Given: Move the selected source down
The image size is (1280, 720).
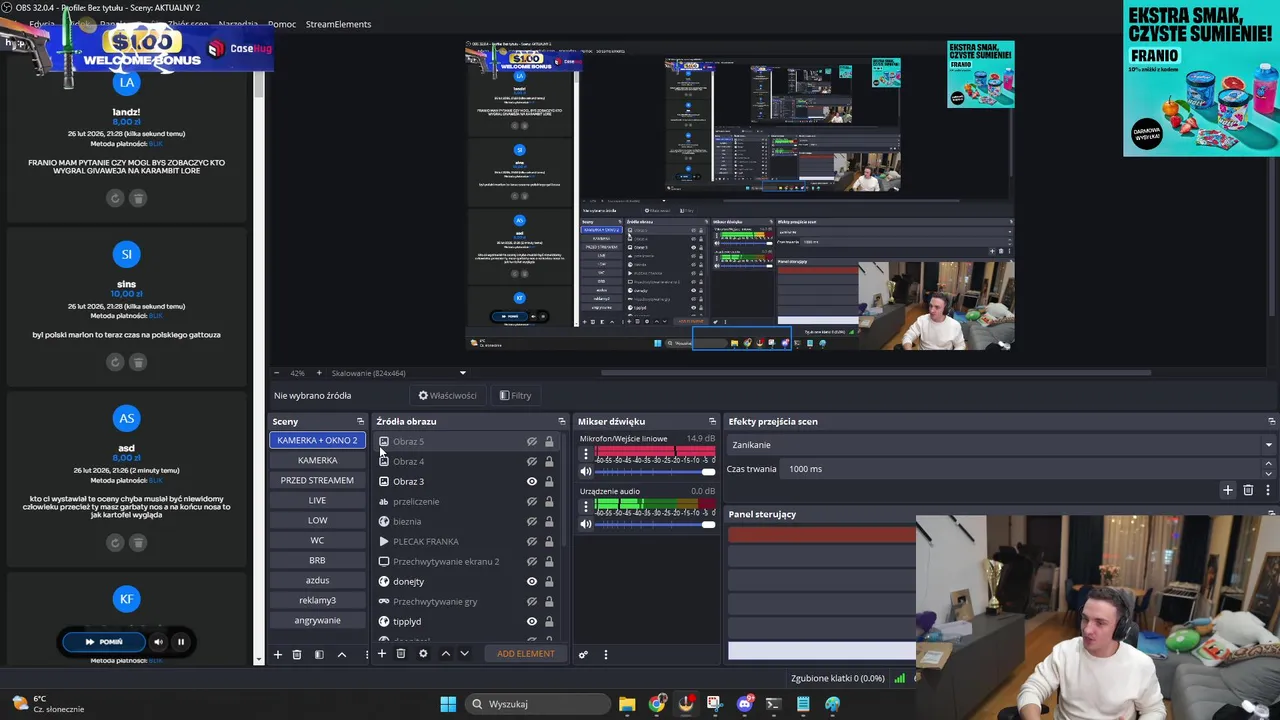Looking at the screenshot, I should (464, 653).
